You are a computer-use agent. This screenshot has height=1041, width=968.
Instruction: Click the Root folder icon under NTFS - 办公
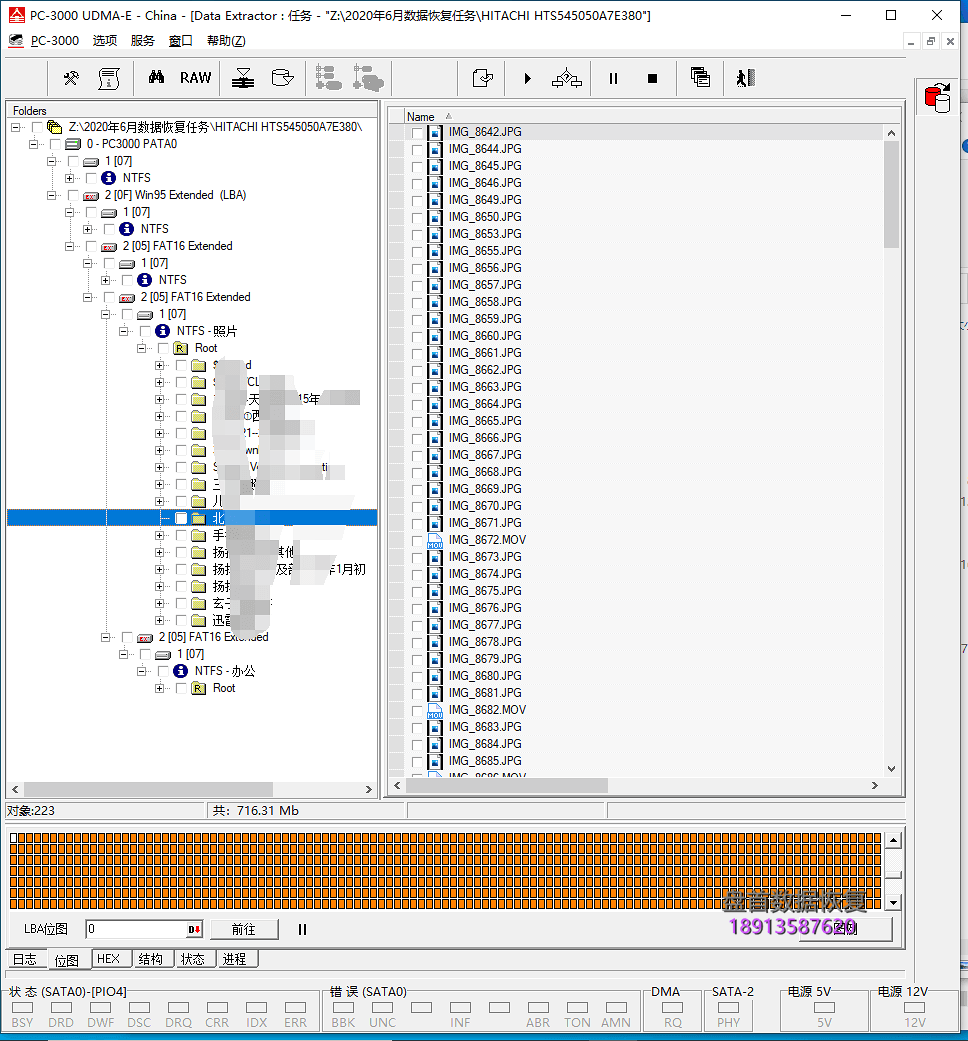(199, 688)
